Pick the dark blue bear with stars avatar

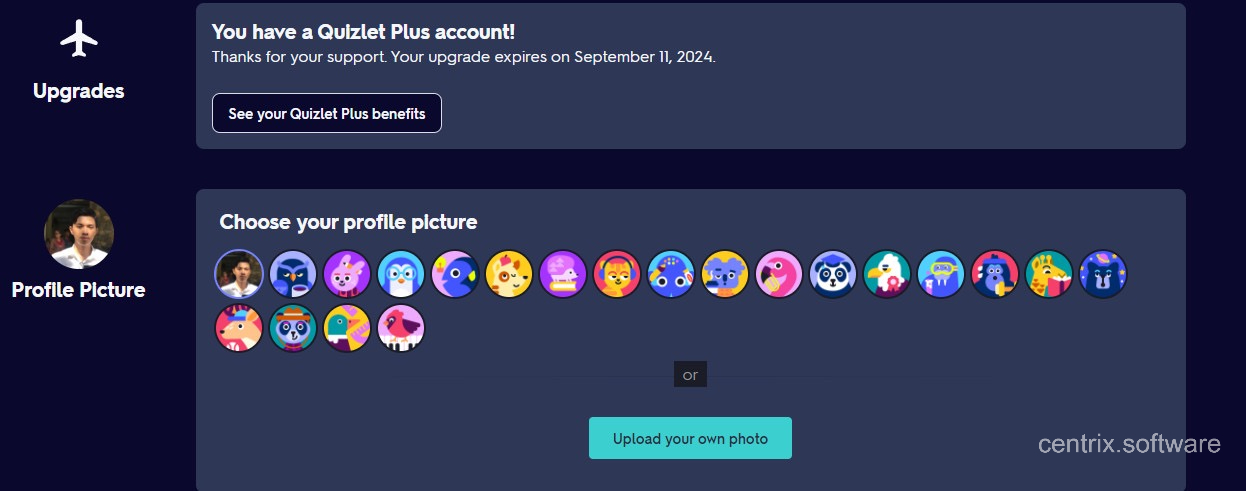point(1103,274)
